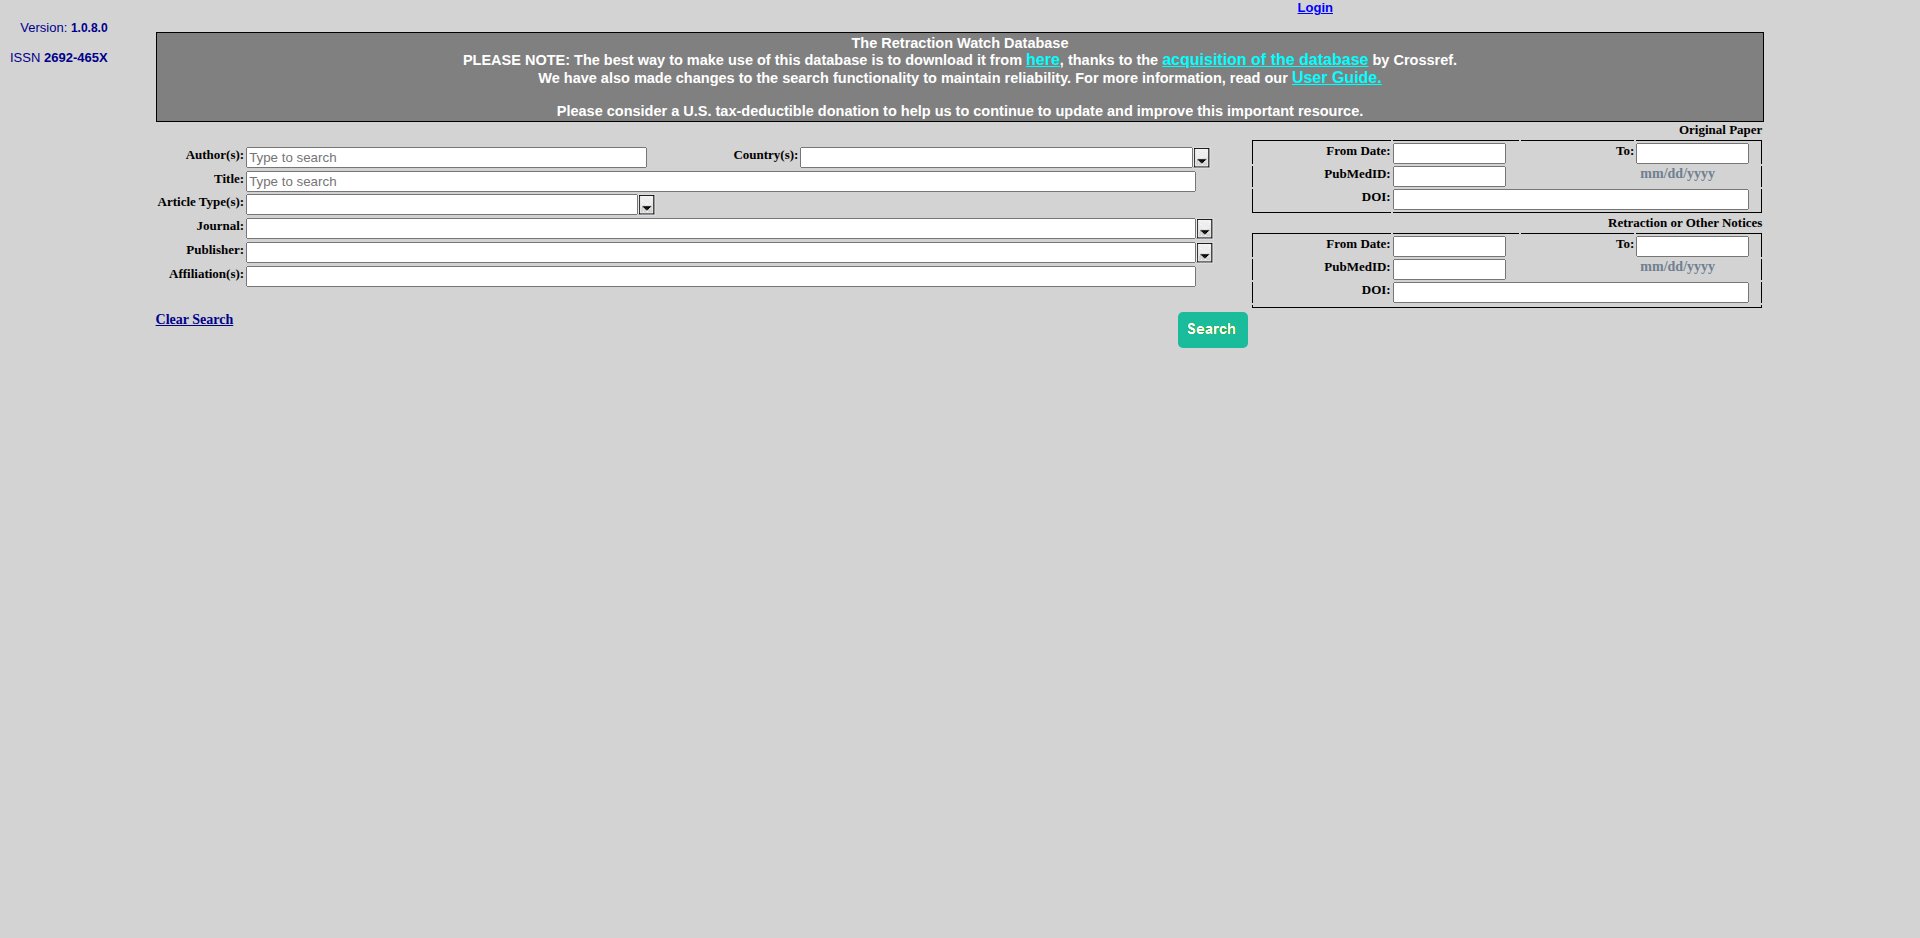The width and height of the screenshot is (1920, 938).
Task: Focus the Author(s) search field
Action: tap(446, 158)
